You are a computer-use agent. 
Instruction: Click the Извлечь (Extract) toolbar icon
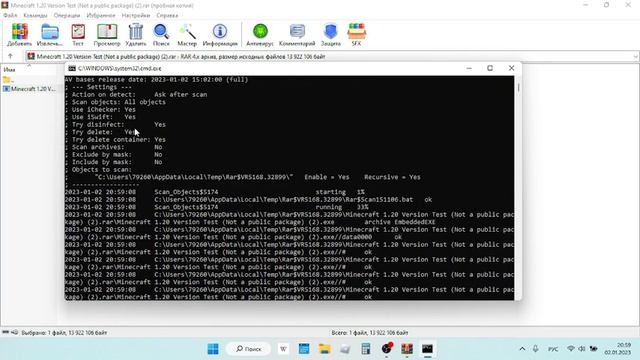[50, 34]
